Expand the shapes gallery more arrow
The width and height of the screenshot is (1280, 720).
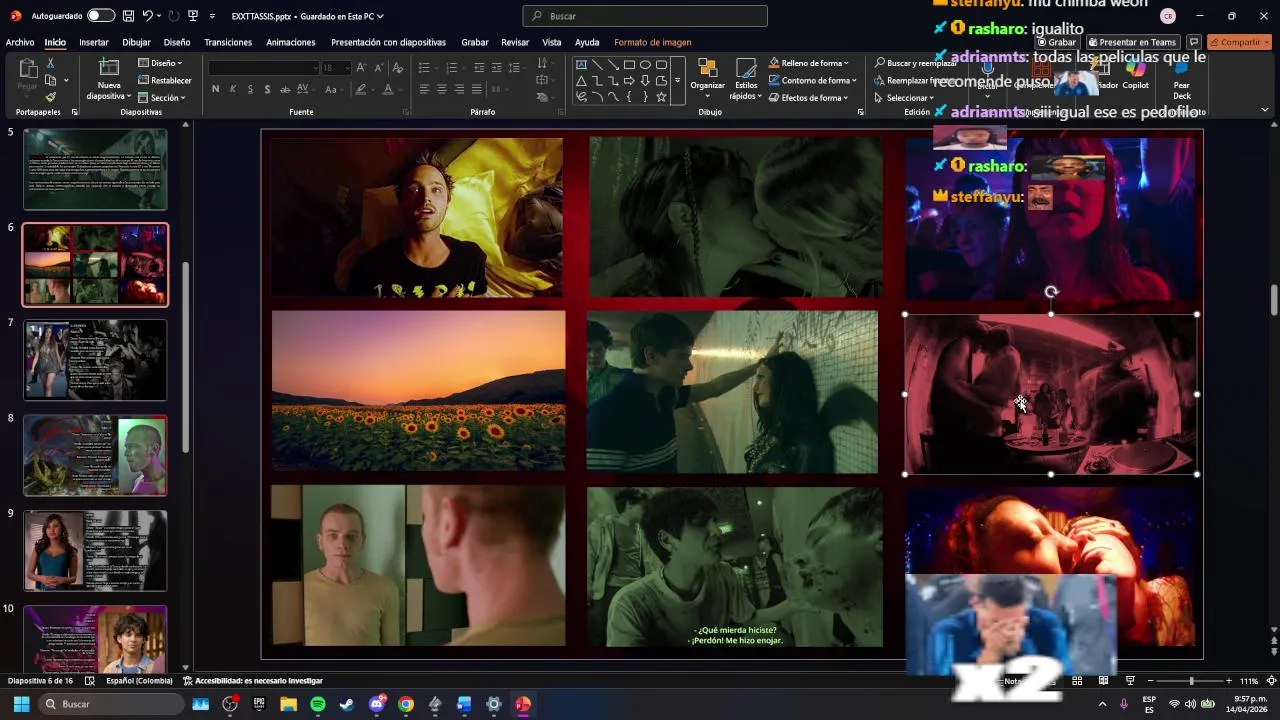677,81
